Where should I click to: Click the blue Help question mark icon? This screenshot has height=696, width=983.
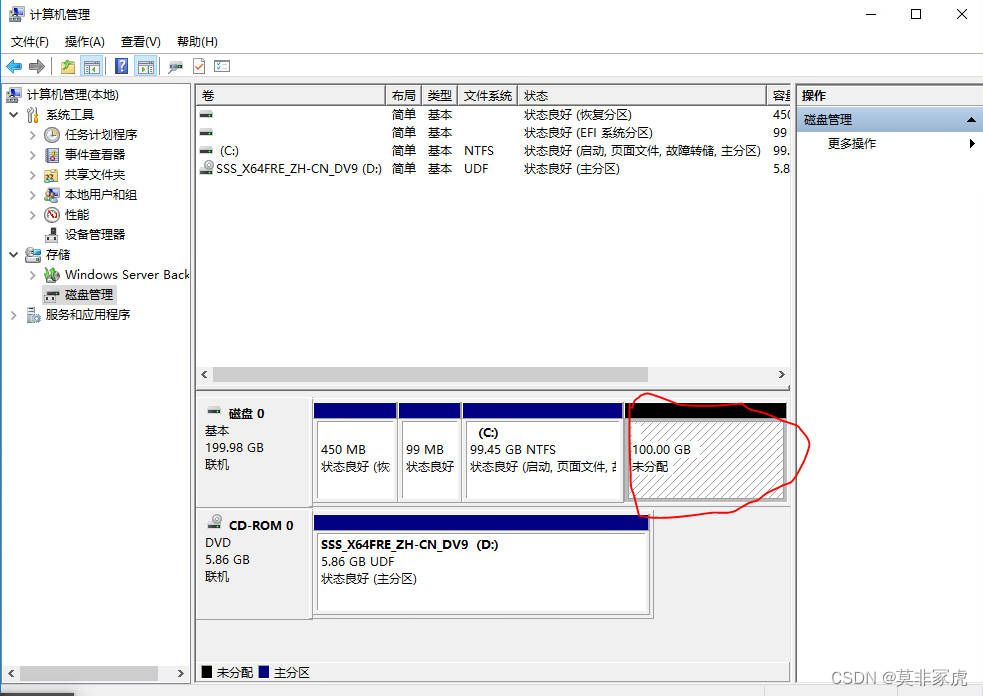(x=122, y=66)
